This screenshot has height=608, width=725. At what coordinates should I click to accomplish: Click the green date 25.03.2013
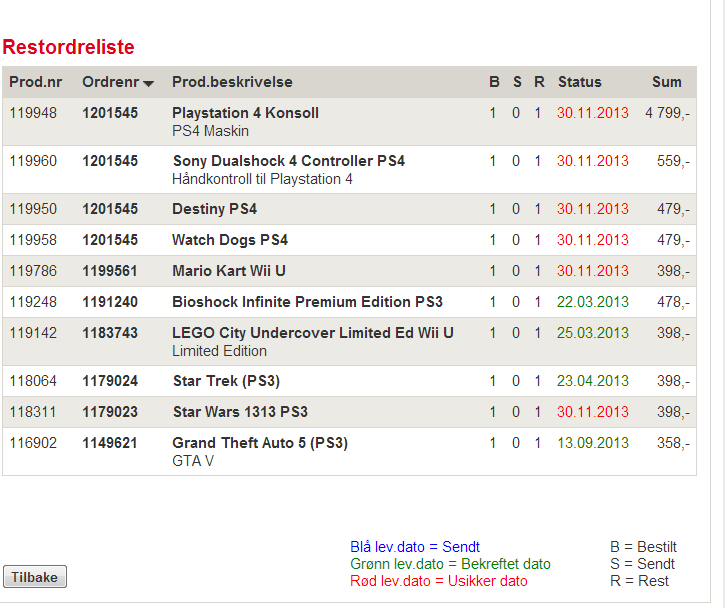click(593, 333)
